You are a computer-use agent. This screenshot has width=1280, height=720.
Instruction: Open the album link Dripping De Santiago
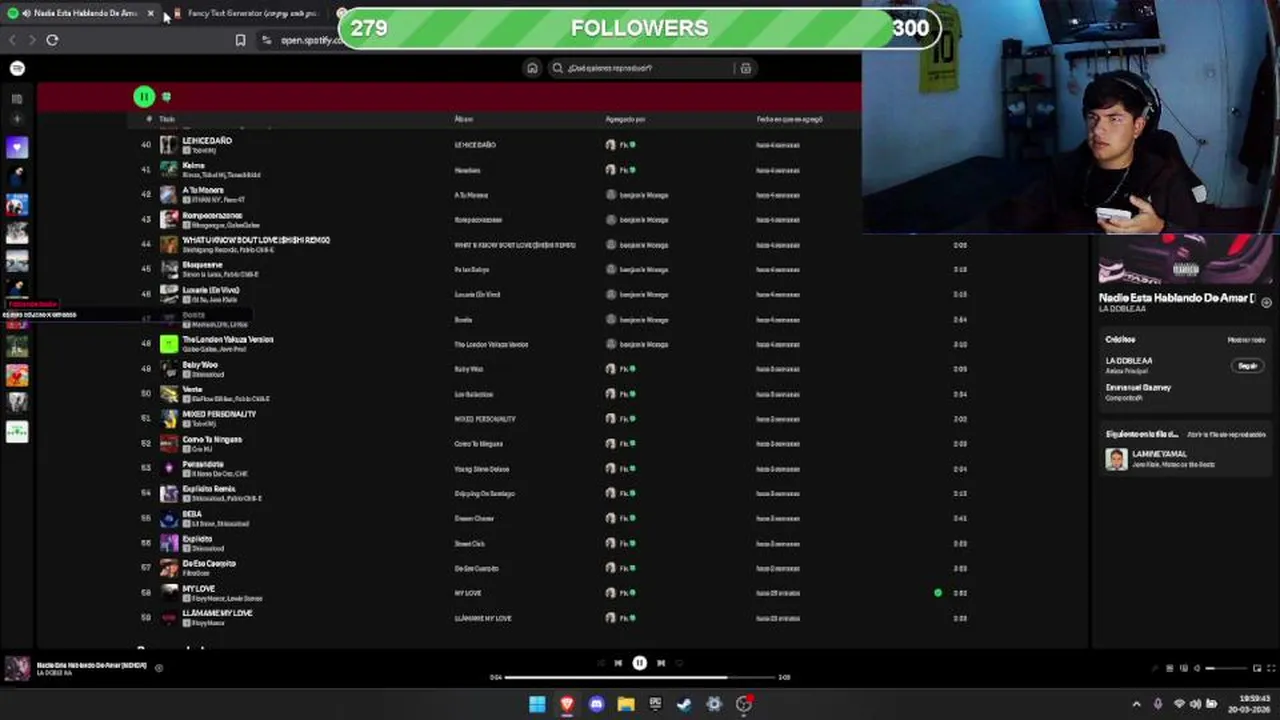(x=484, y=494)
